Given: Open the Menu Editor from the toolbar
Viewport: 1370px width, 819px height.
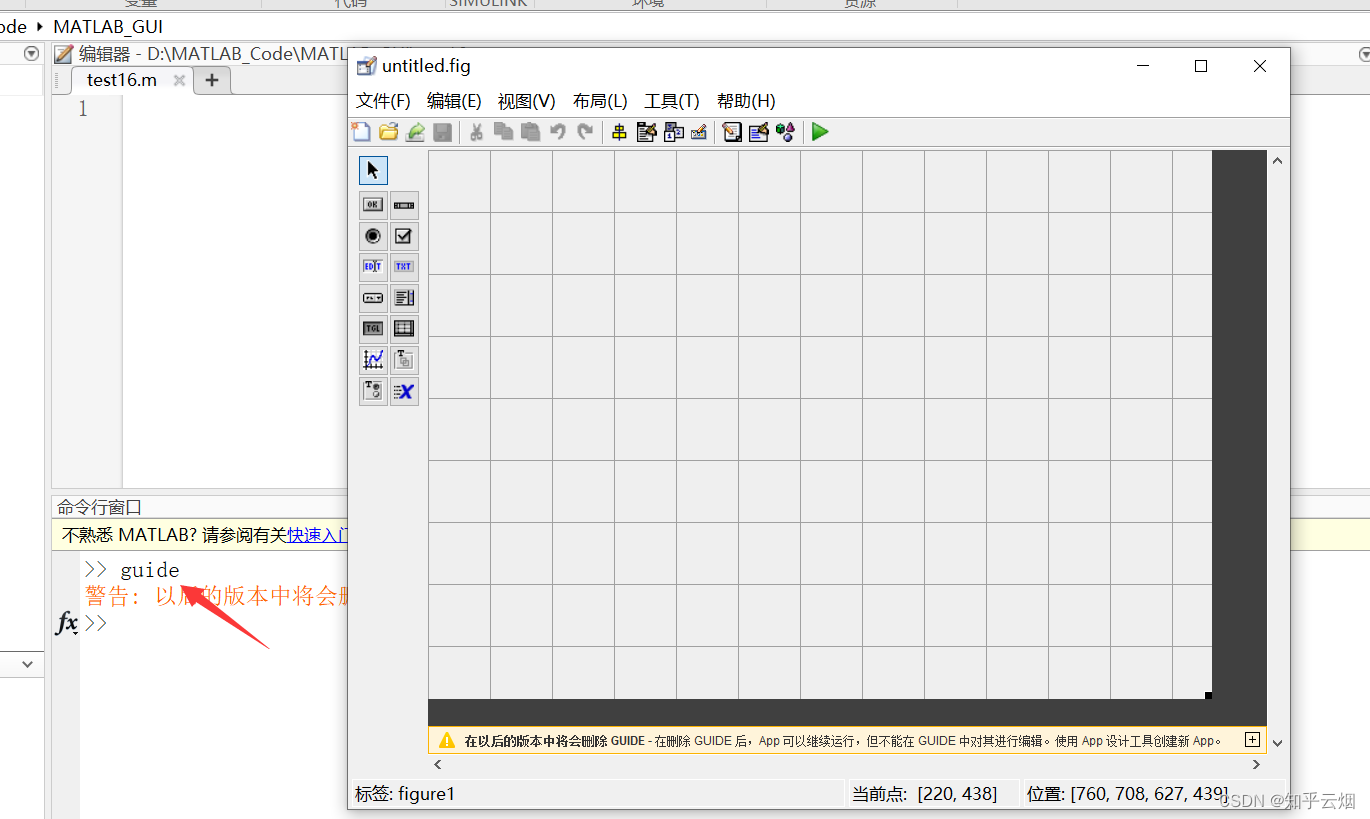Looking at the screenshot, I should tap(646, 131).
